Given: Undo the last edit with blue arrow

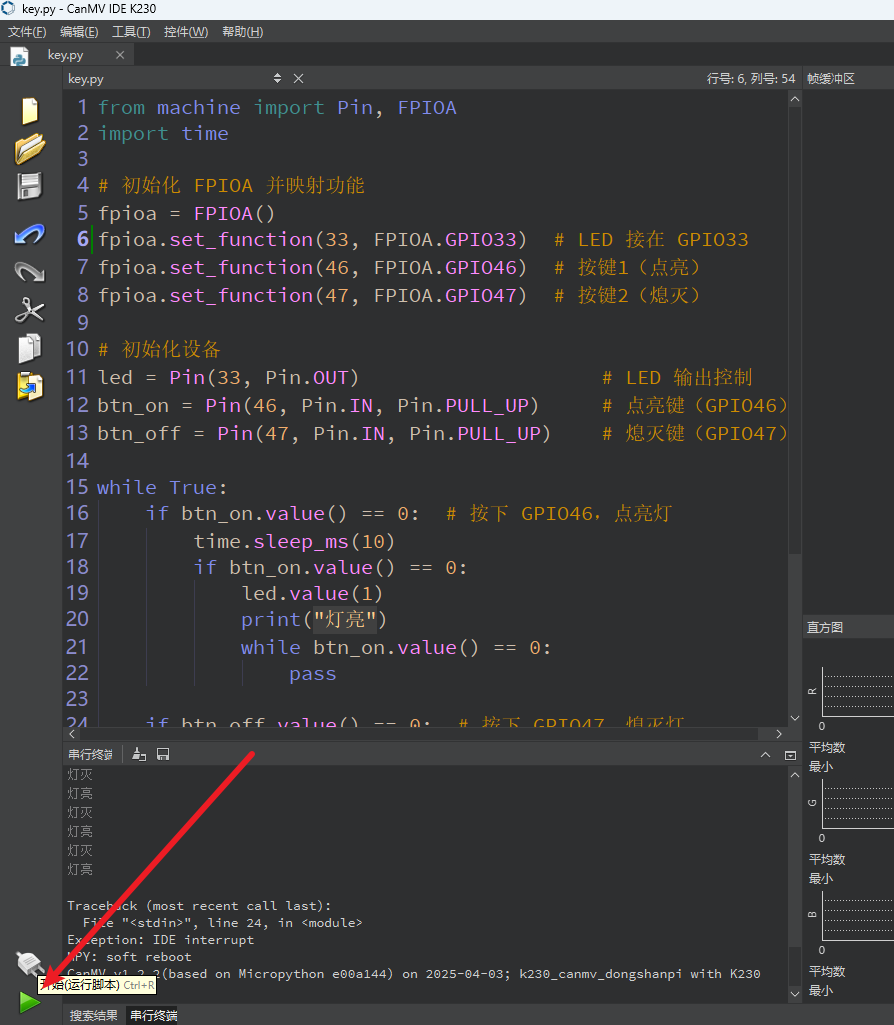Looking at the screenshot, I should 30,234.
